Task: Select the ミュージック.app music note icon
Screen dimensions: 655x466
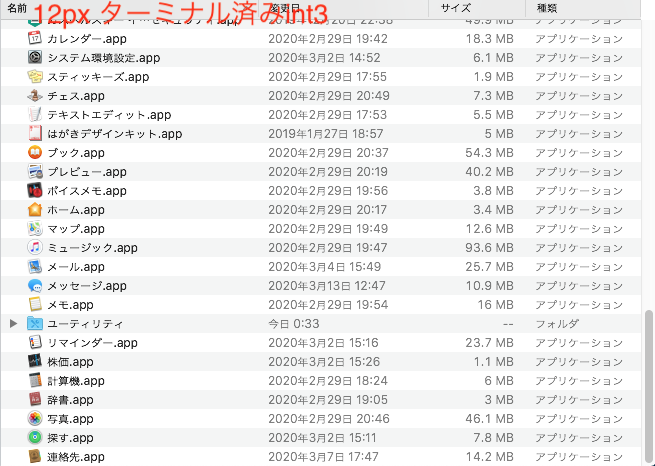Action: pyautogui.click(x=35, y=248)
